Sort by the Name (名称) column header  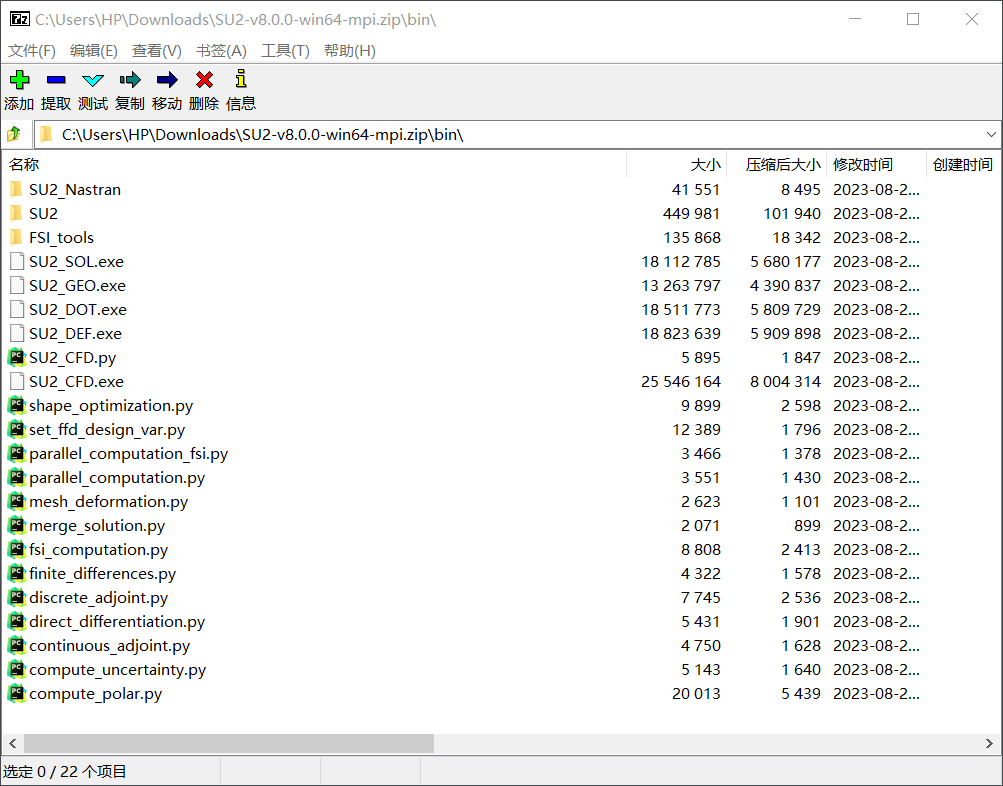25,165
